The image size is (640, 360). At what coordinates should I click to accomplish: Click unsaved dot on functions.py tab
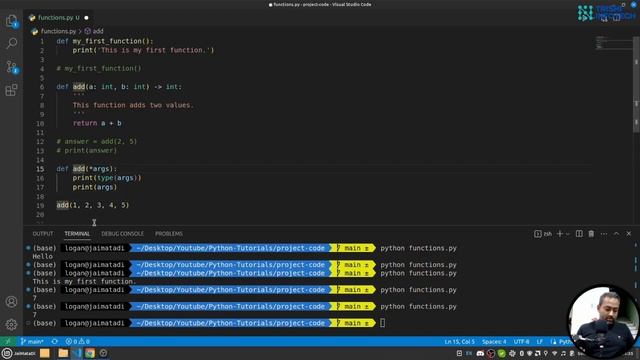point(86,18)
